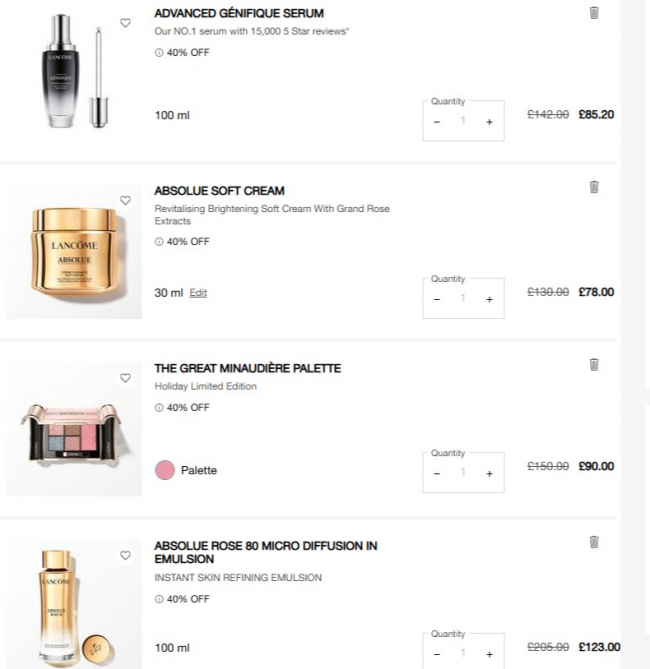The width and height of the screenshot is (650, 669).
Task: Delete The Great Minaudière Palette item
Action: pos(594,364)
